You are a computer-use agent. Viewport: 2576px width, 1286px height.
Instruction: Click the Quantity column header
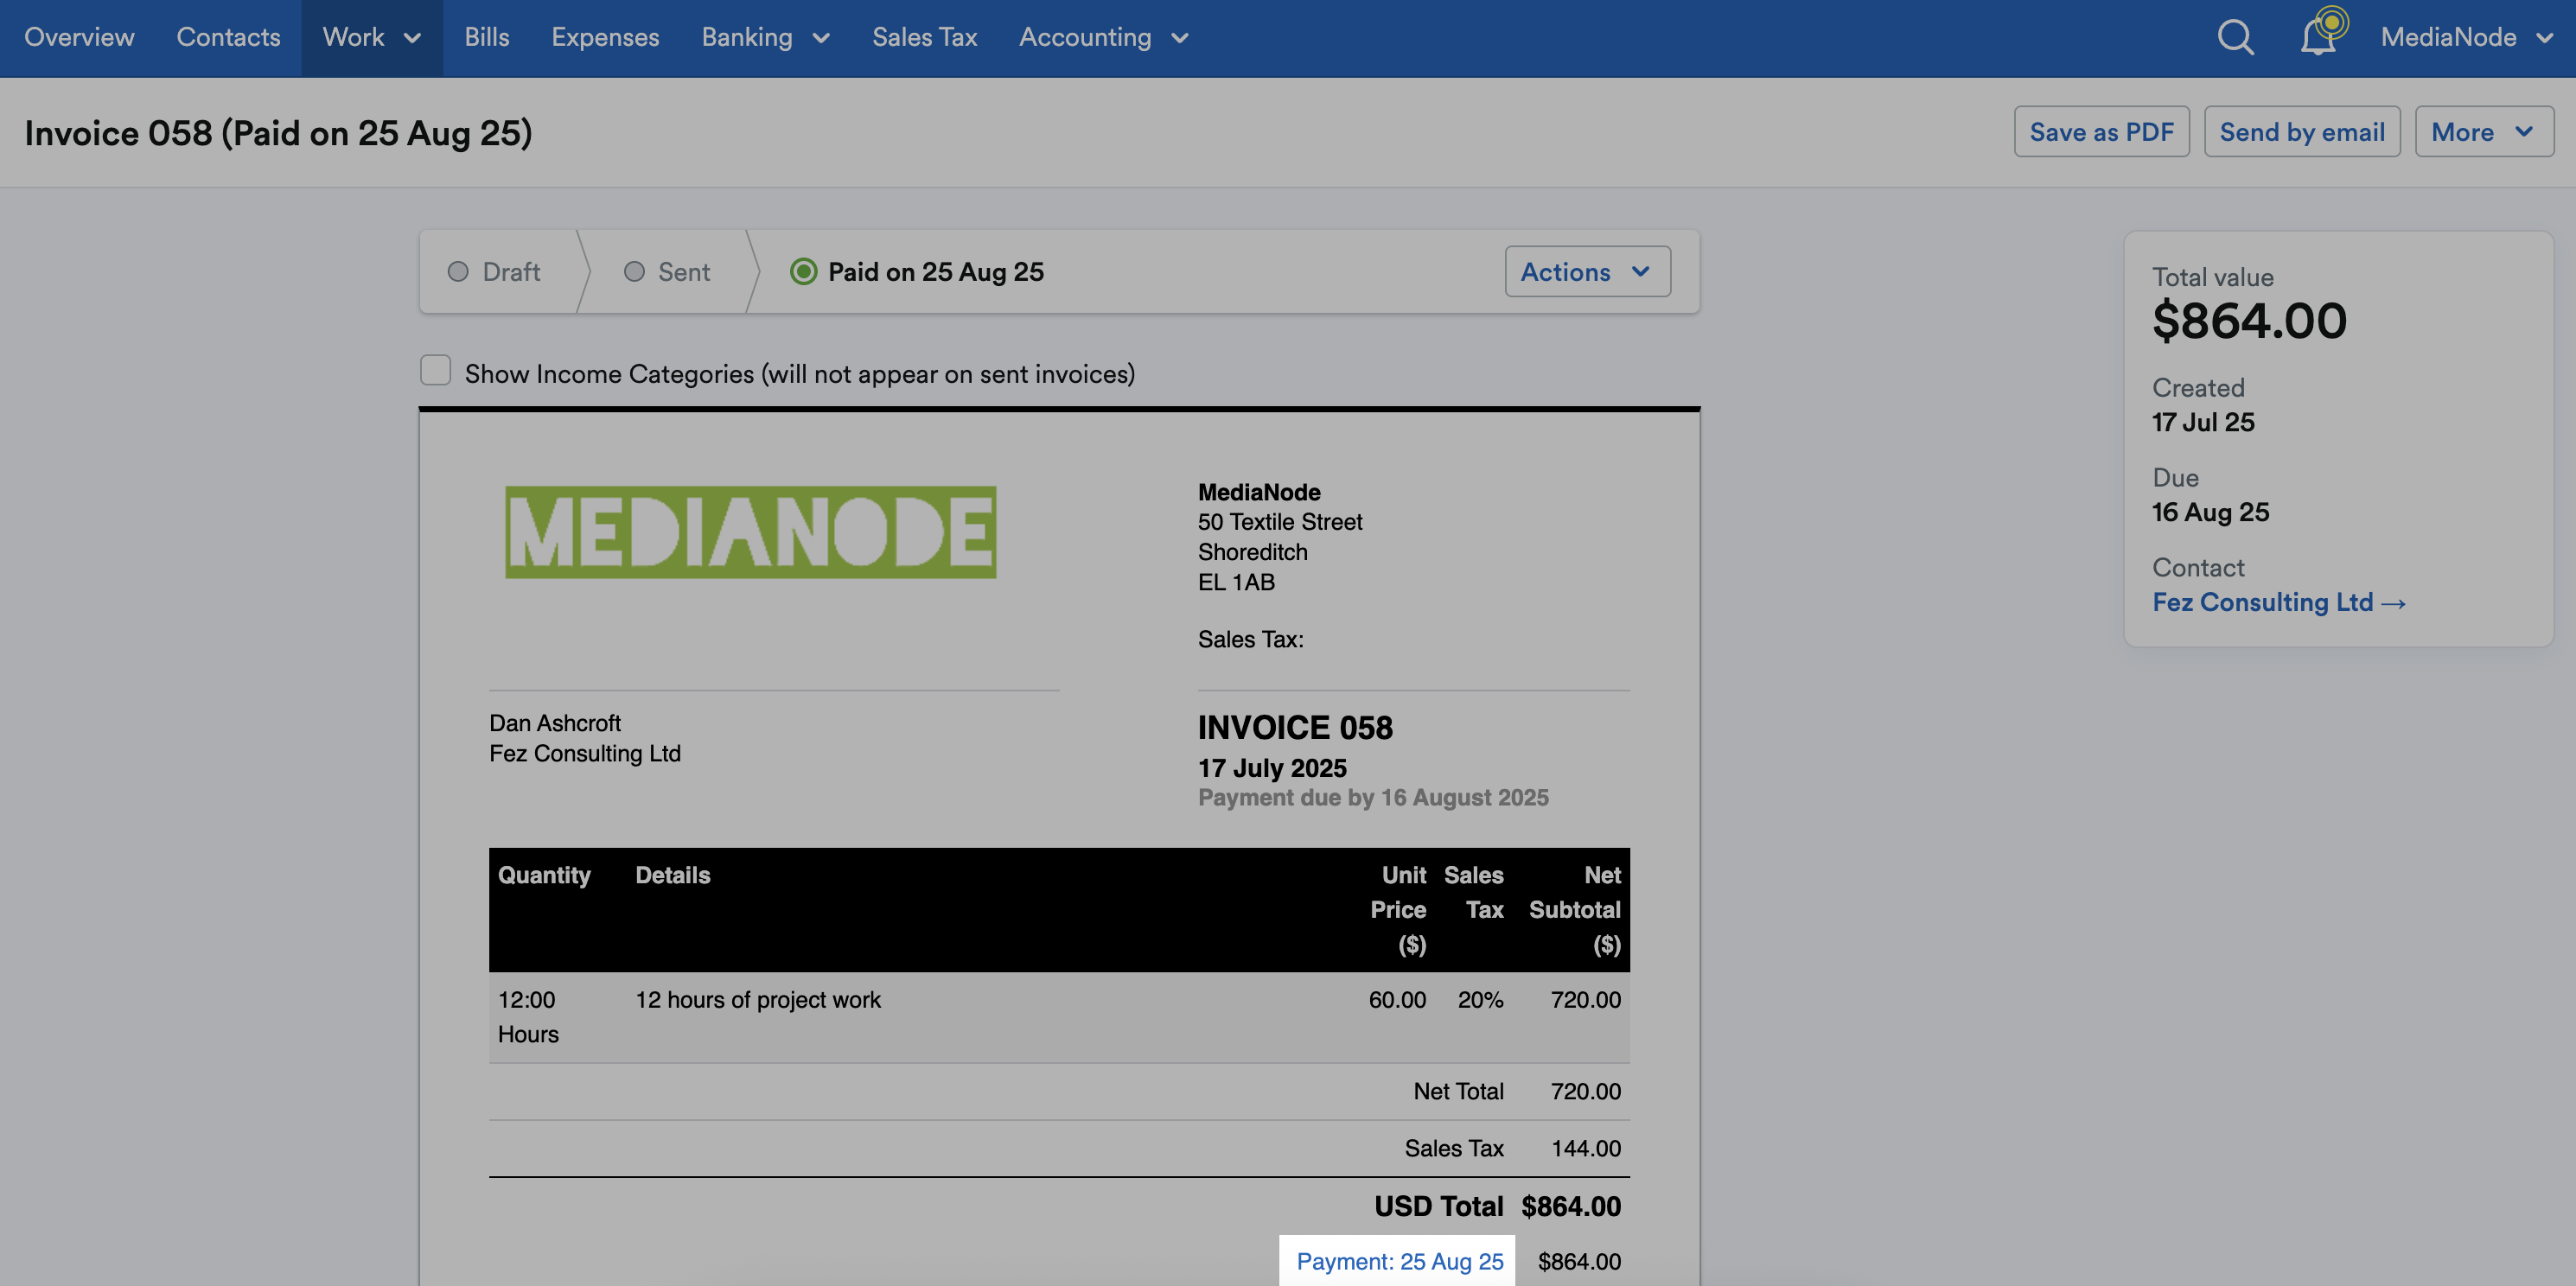tap(544, 875)
